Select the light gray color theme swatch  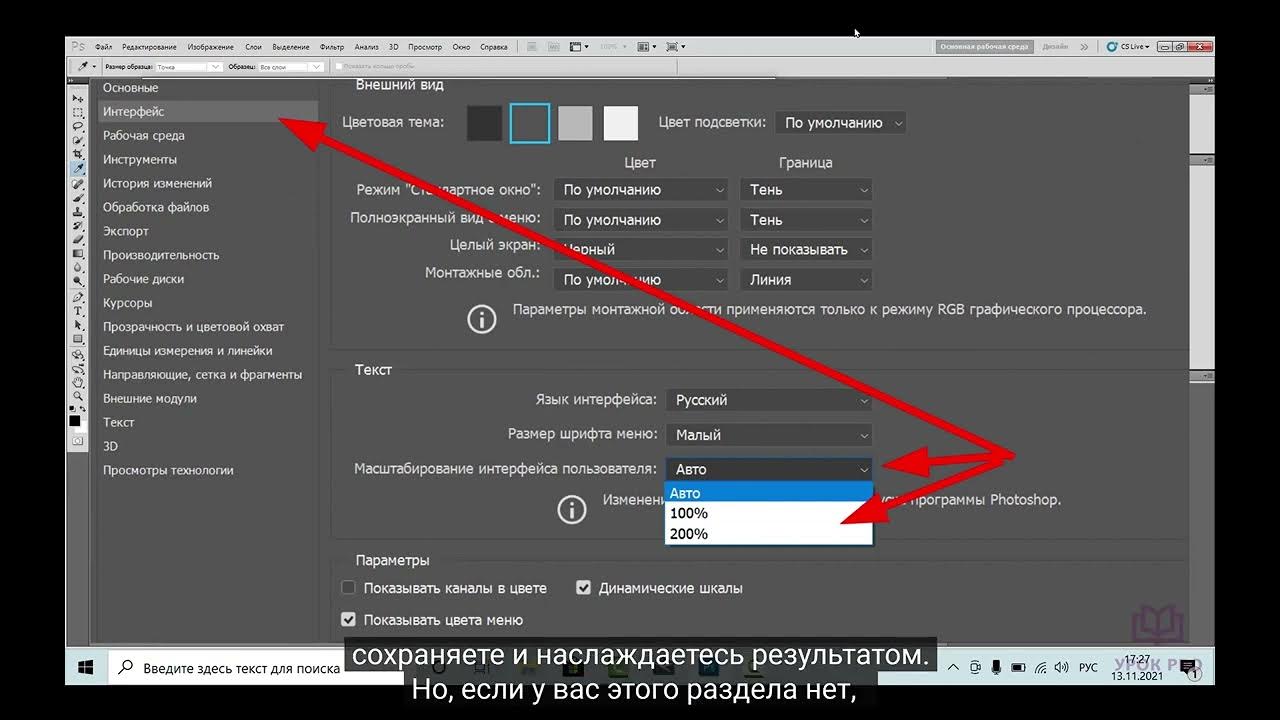tap(575, 124)
